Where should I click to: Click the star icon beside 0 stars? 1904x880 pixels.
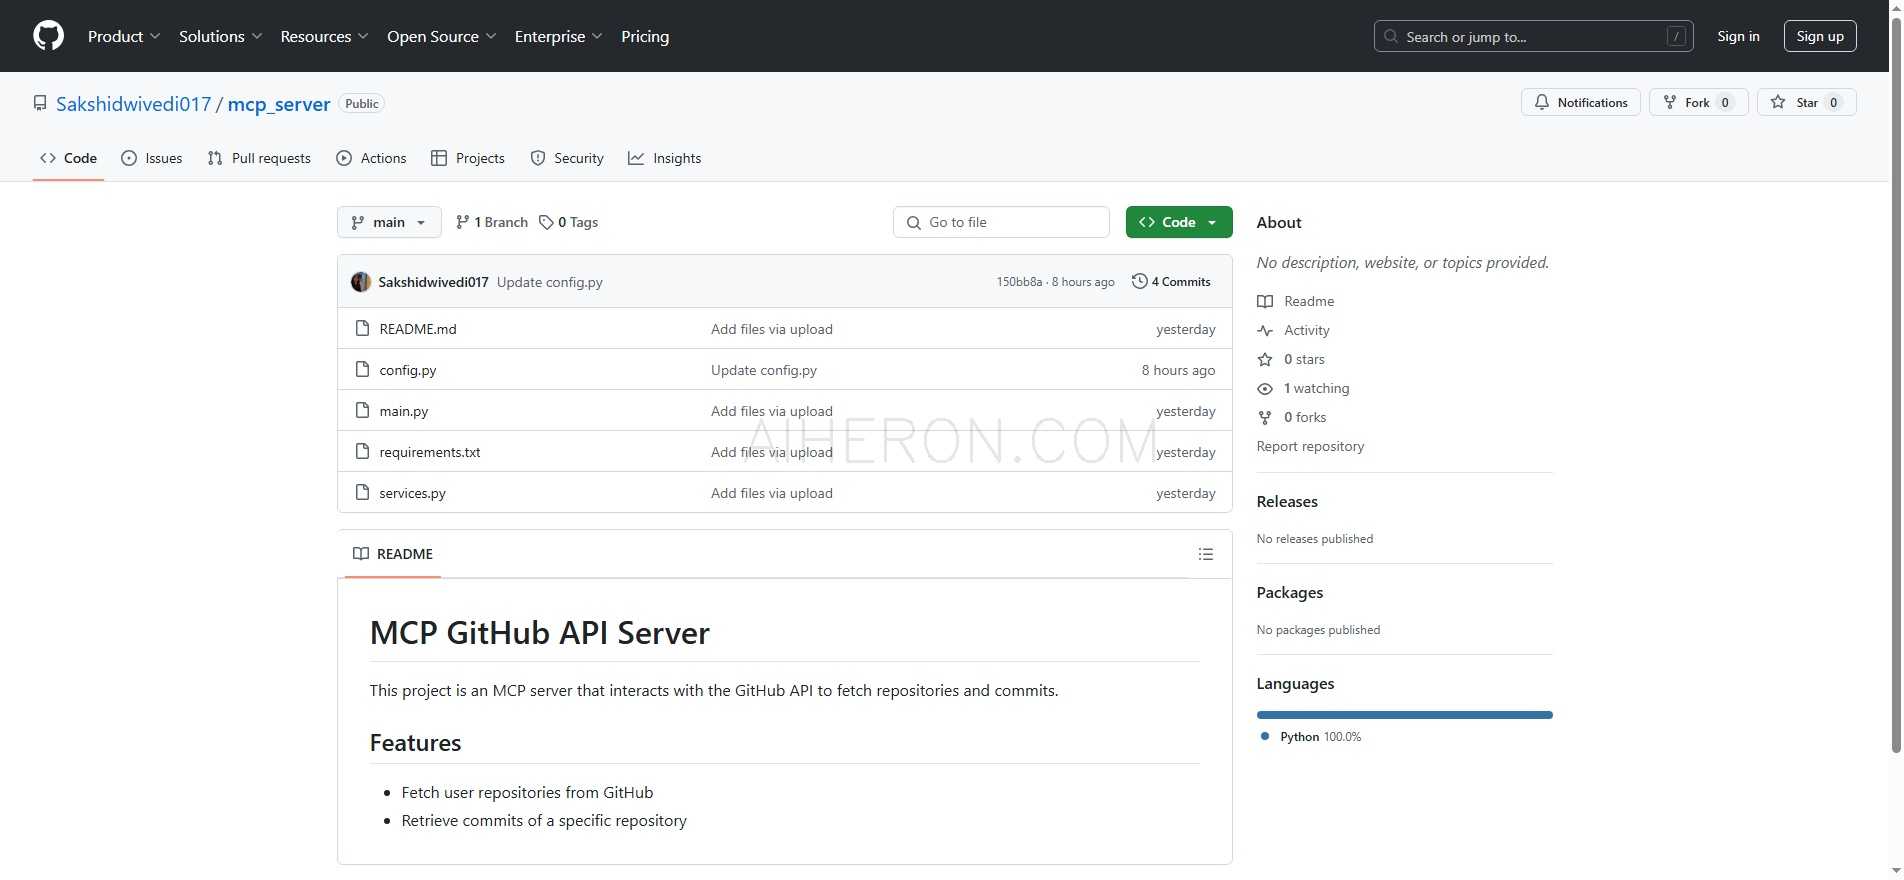(x=1265, y=359)
